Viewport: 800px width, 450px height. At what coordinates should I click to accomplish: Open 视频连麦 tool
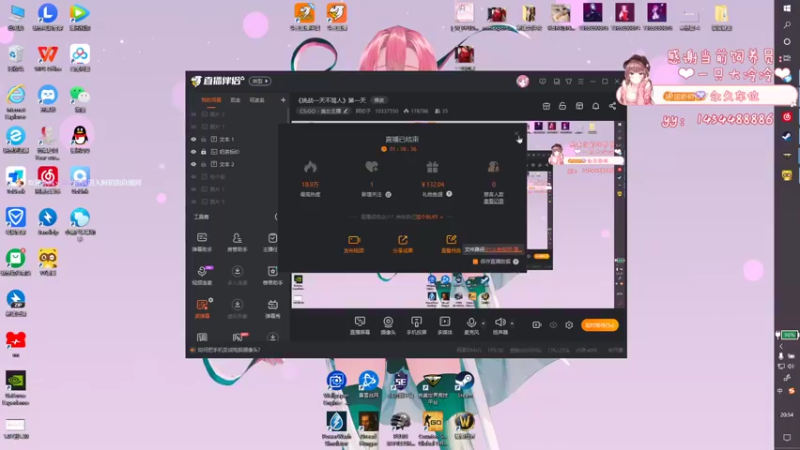coord(202,276)
